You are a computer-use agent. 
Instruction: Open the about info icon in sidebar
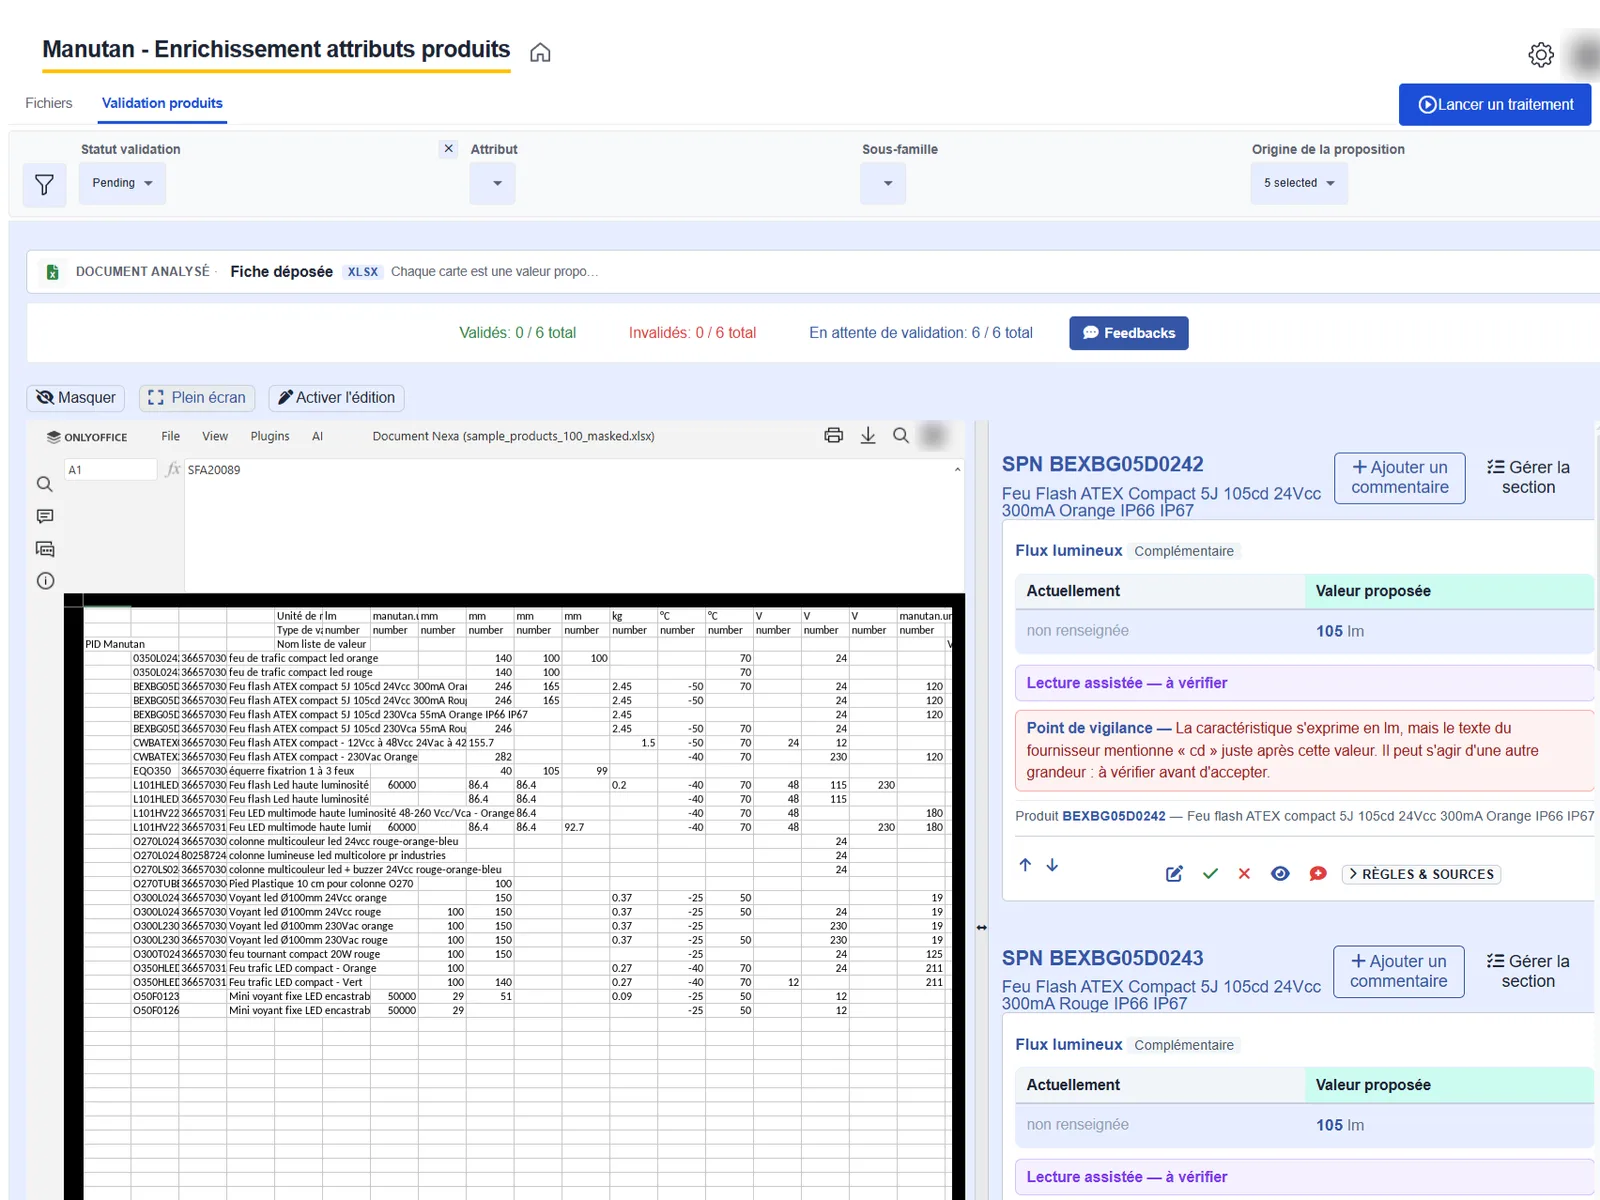coord(45,581)
